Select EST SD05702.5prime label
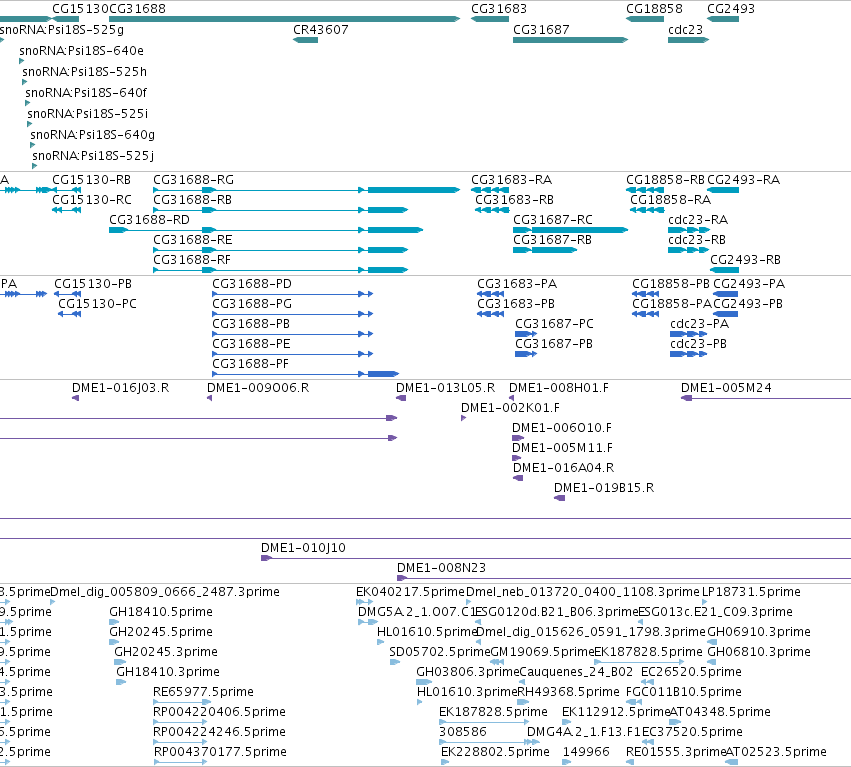851x767 pixels. click(440, 652)
